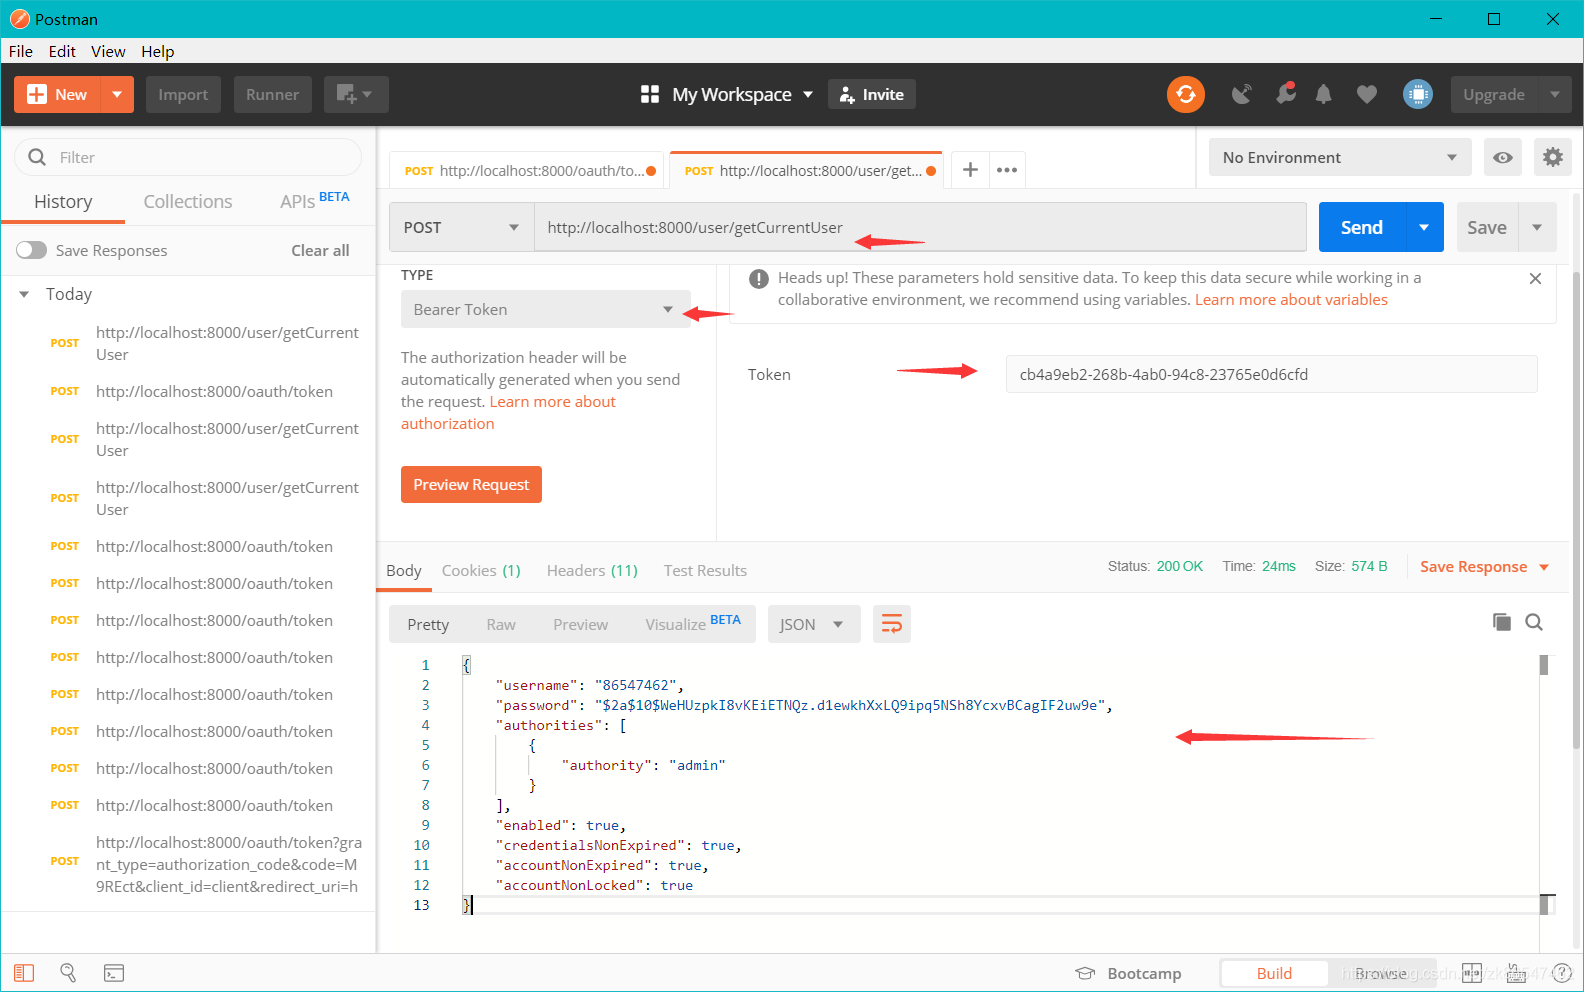This screenshot has height=992, width=1584.
Task: Click the sidebar Filter search field
Action: coord(188,157)
